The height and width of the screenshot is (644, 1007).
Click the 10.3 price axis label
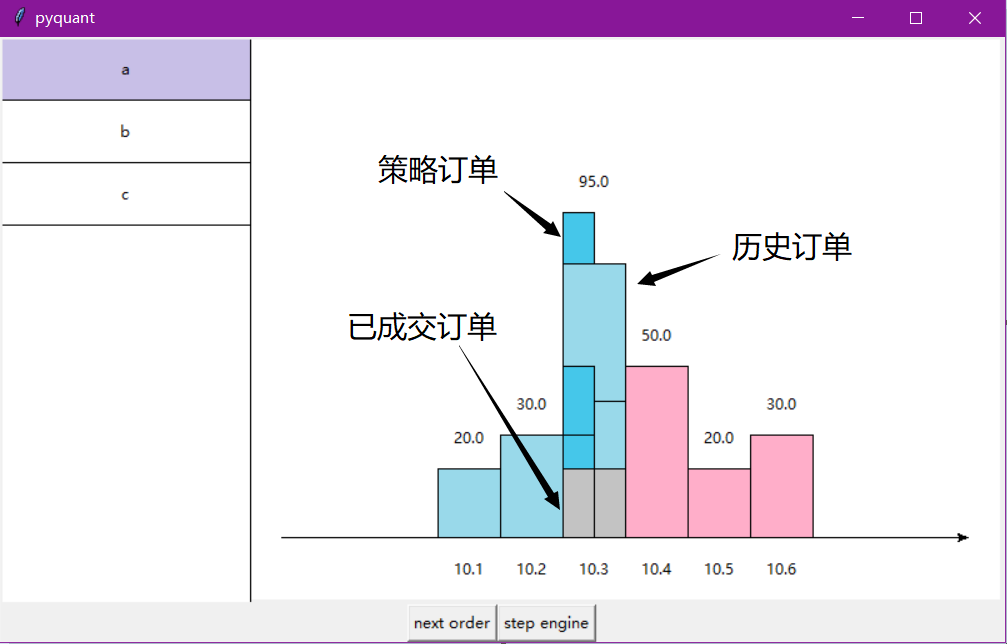(x=593, y=569)
